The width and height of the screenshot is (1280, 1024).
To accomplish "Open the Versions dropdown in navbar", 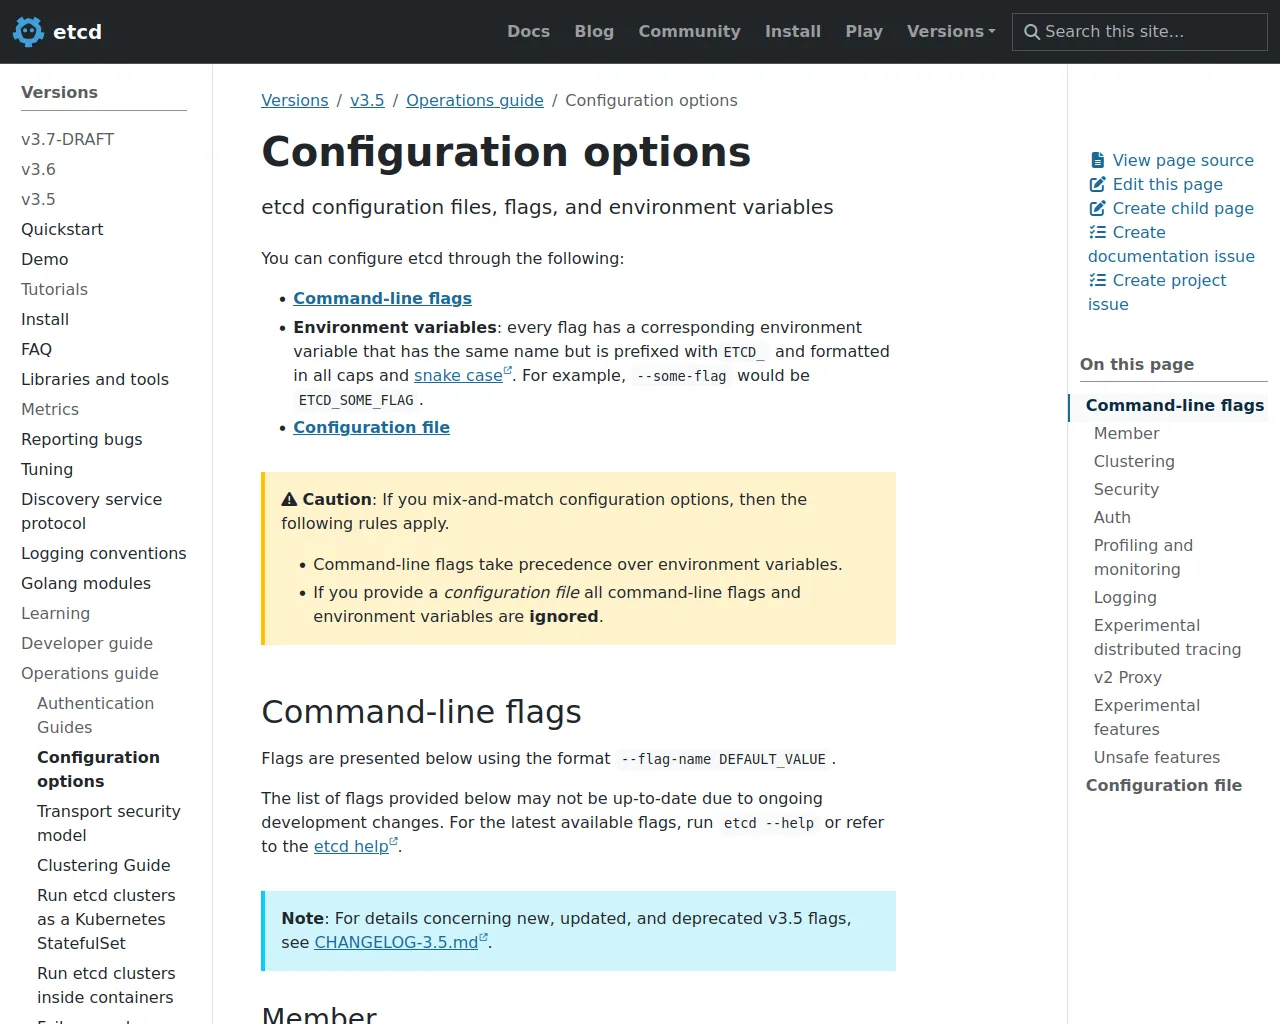I will (x=950, y=32).
